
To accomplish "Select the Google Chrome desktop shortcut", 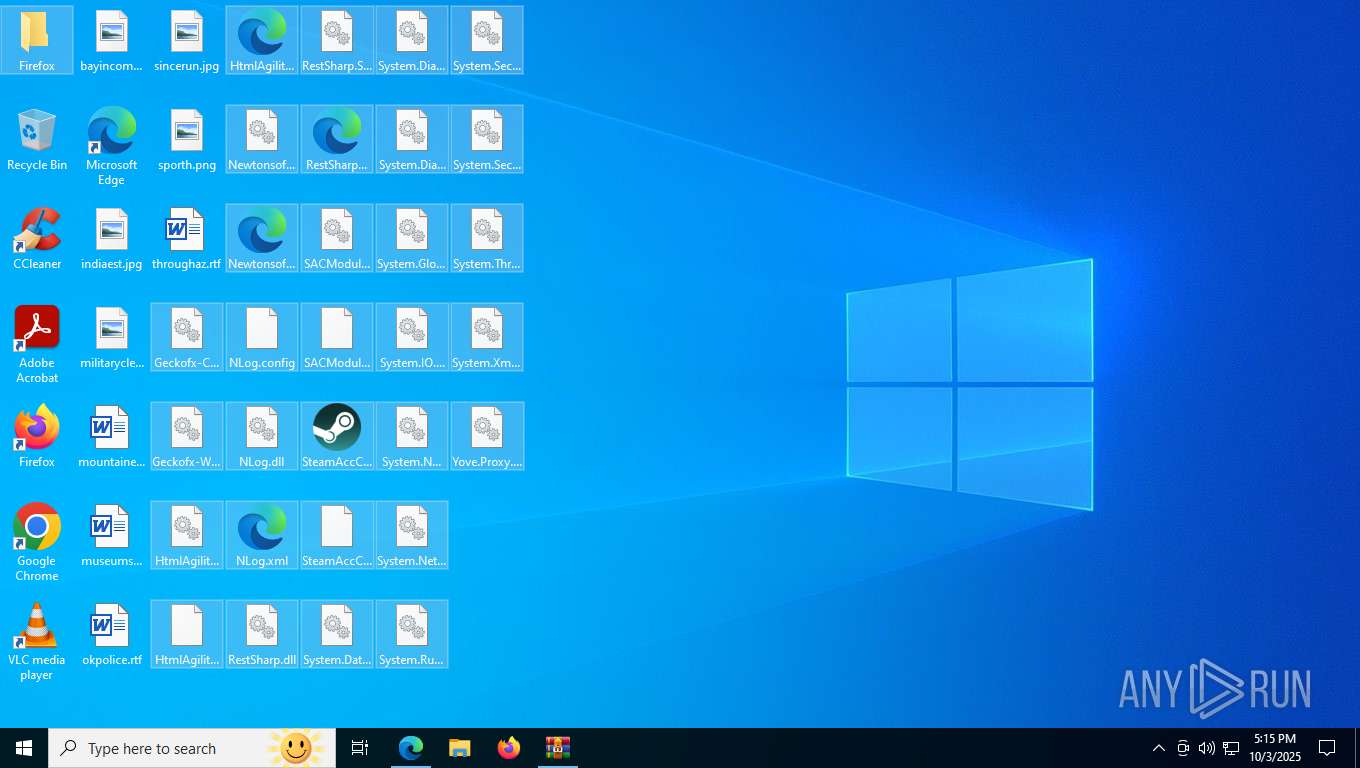I will [37, 543].
